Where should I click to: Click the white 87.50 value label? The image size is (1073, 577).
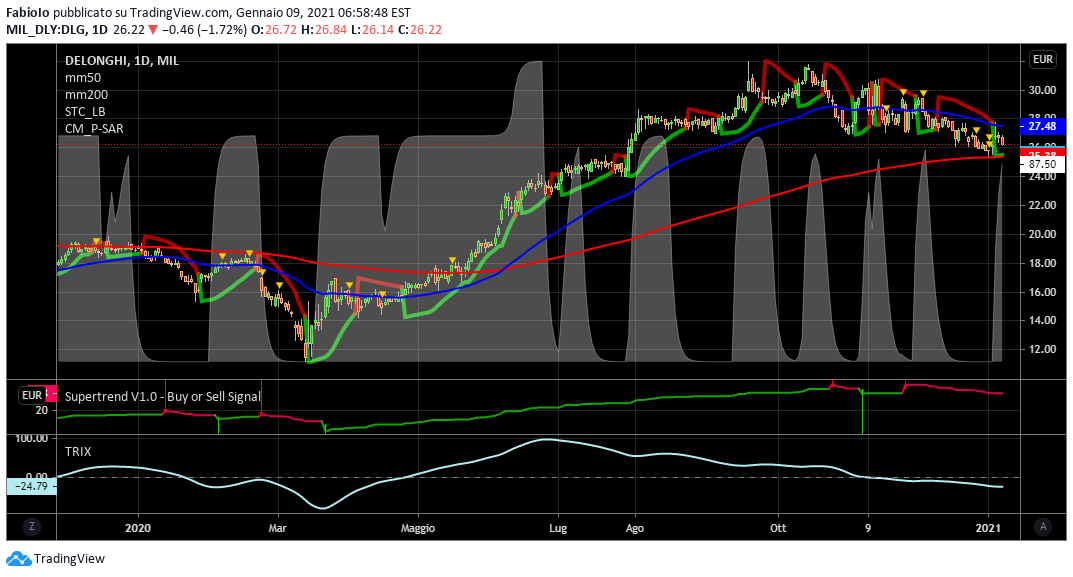1042,164
